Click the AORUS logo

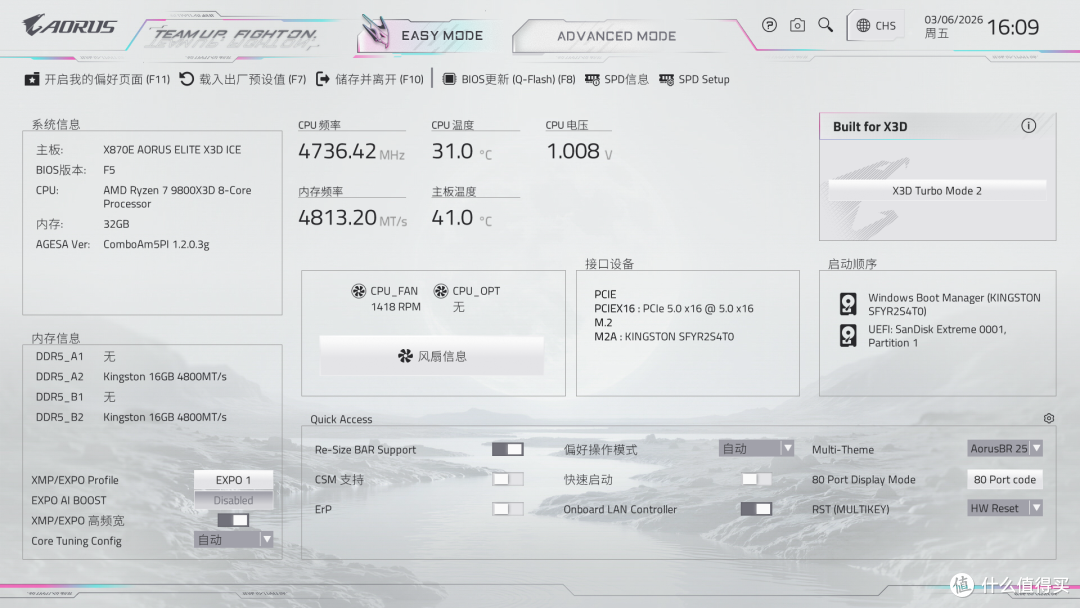click(x=69, y=26)
